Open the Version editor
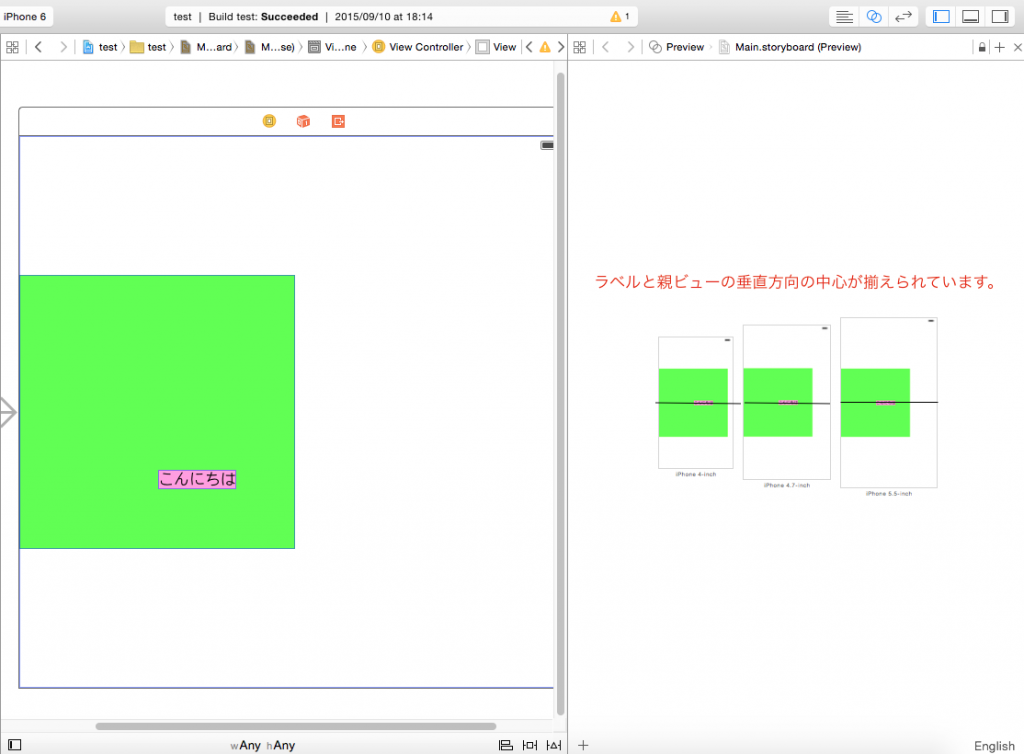 903,17
